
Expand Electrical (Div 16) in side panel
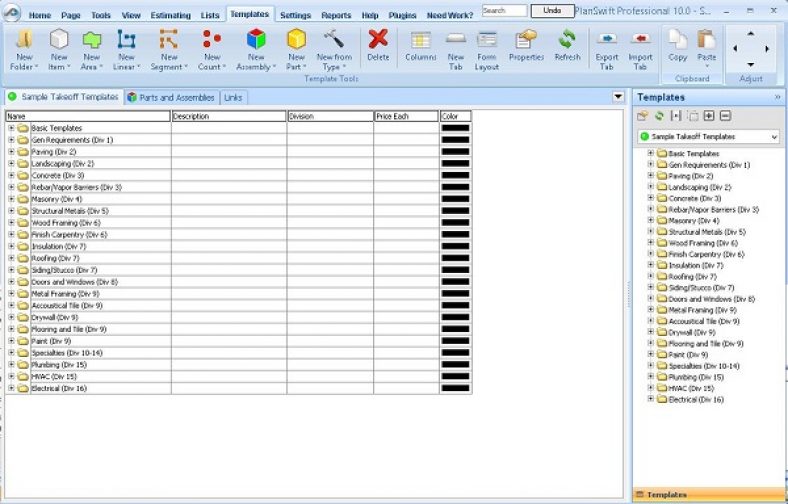(x=650, y=399)
